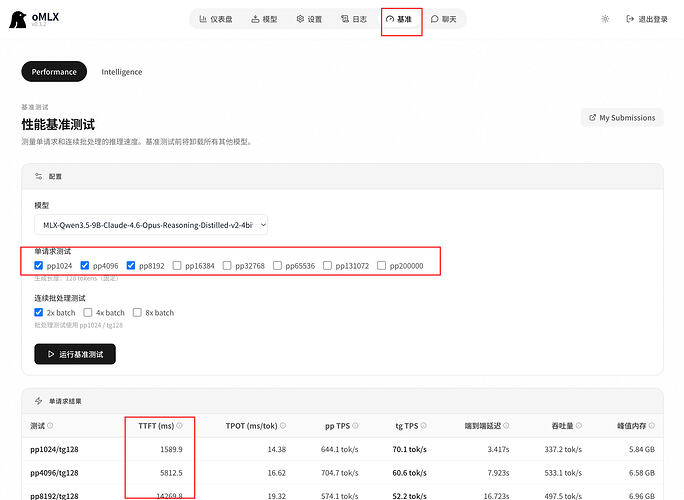Click info icon next to TTFT (ms)

pos(179,425)
